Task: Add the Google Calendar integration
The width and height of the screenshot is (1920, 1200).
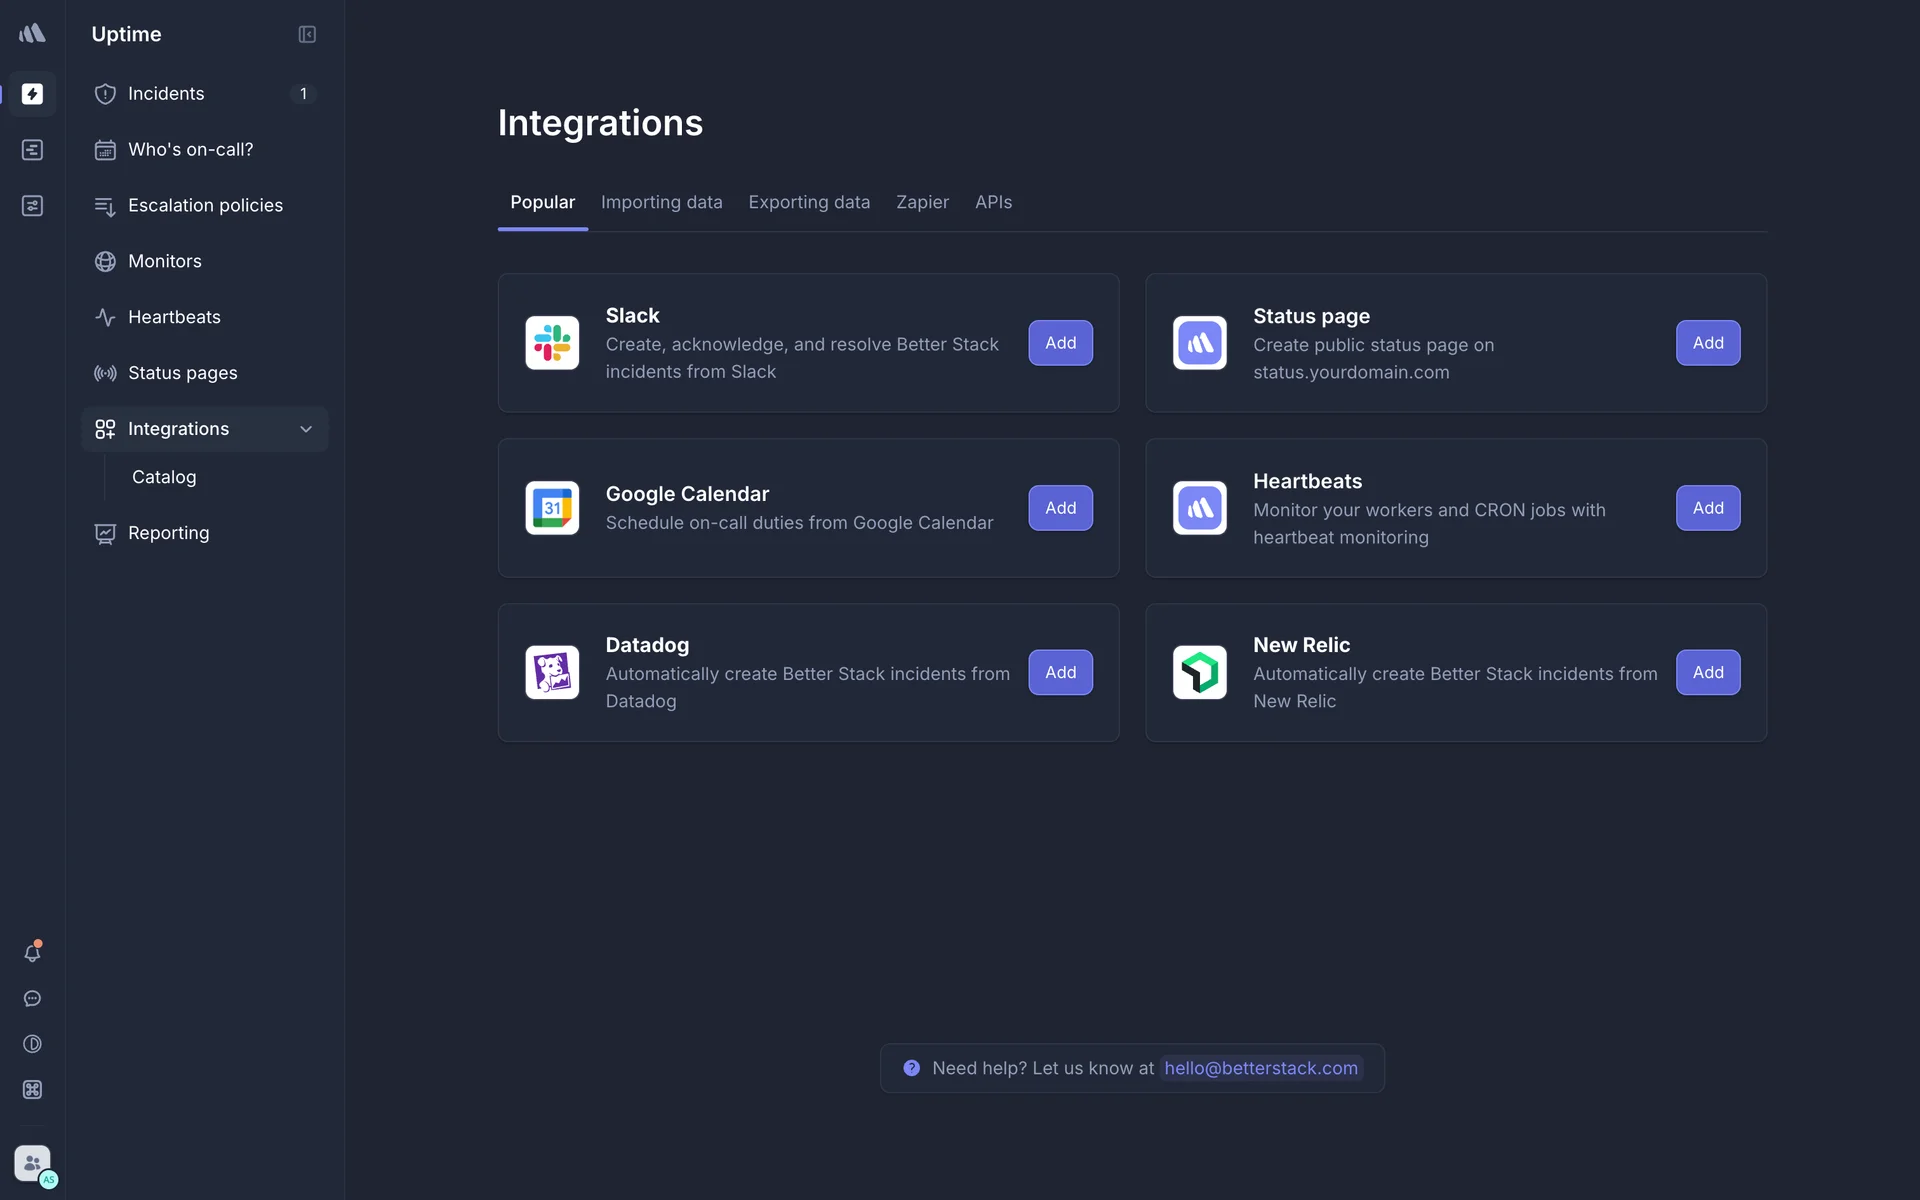Action: [1060, 508]
